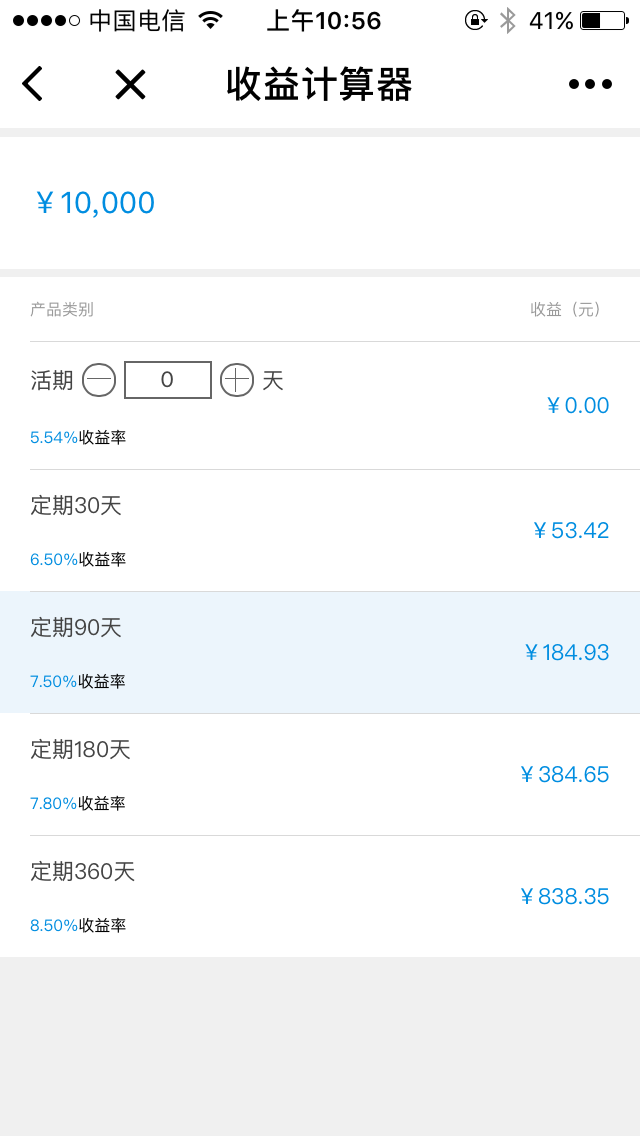Tap the ￥0.00 current-deposit earnings

click(578, 405)
